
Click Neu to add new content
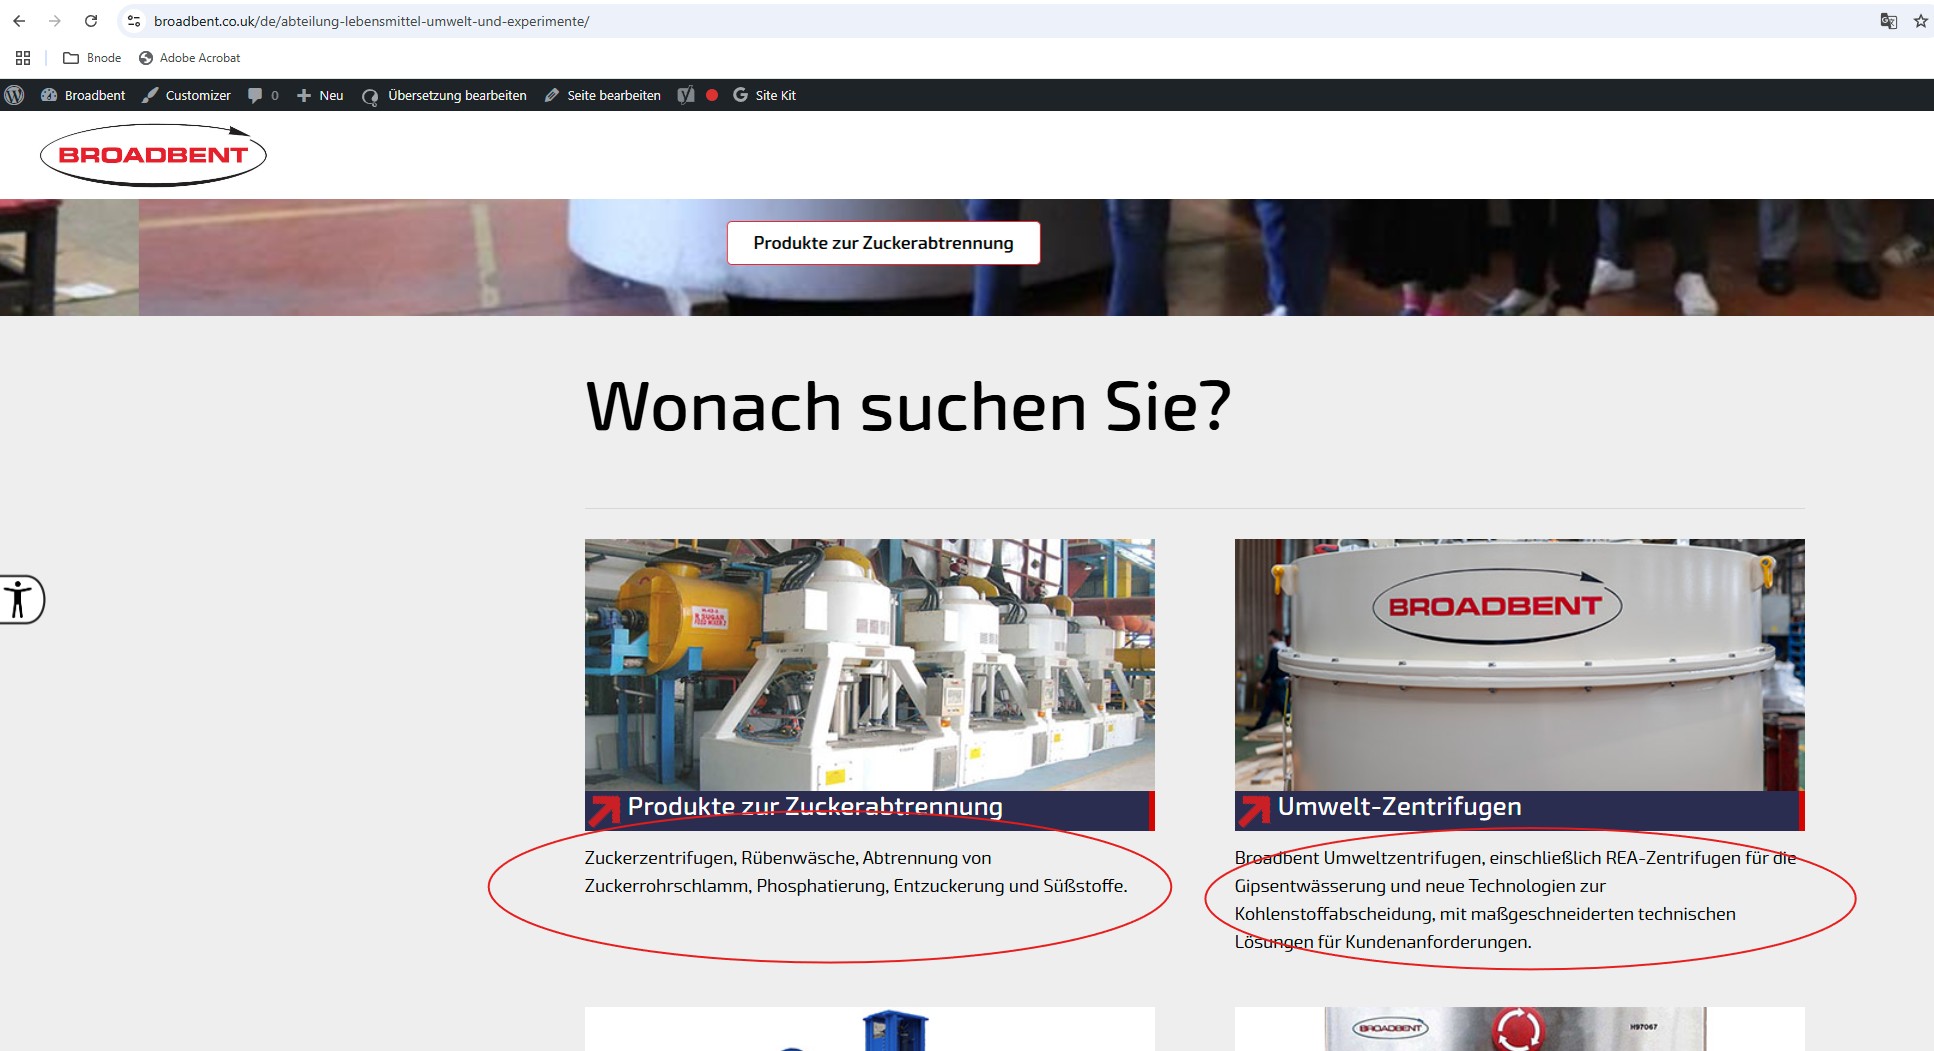click(320, 95)
